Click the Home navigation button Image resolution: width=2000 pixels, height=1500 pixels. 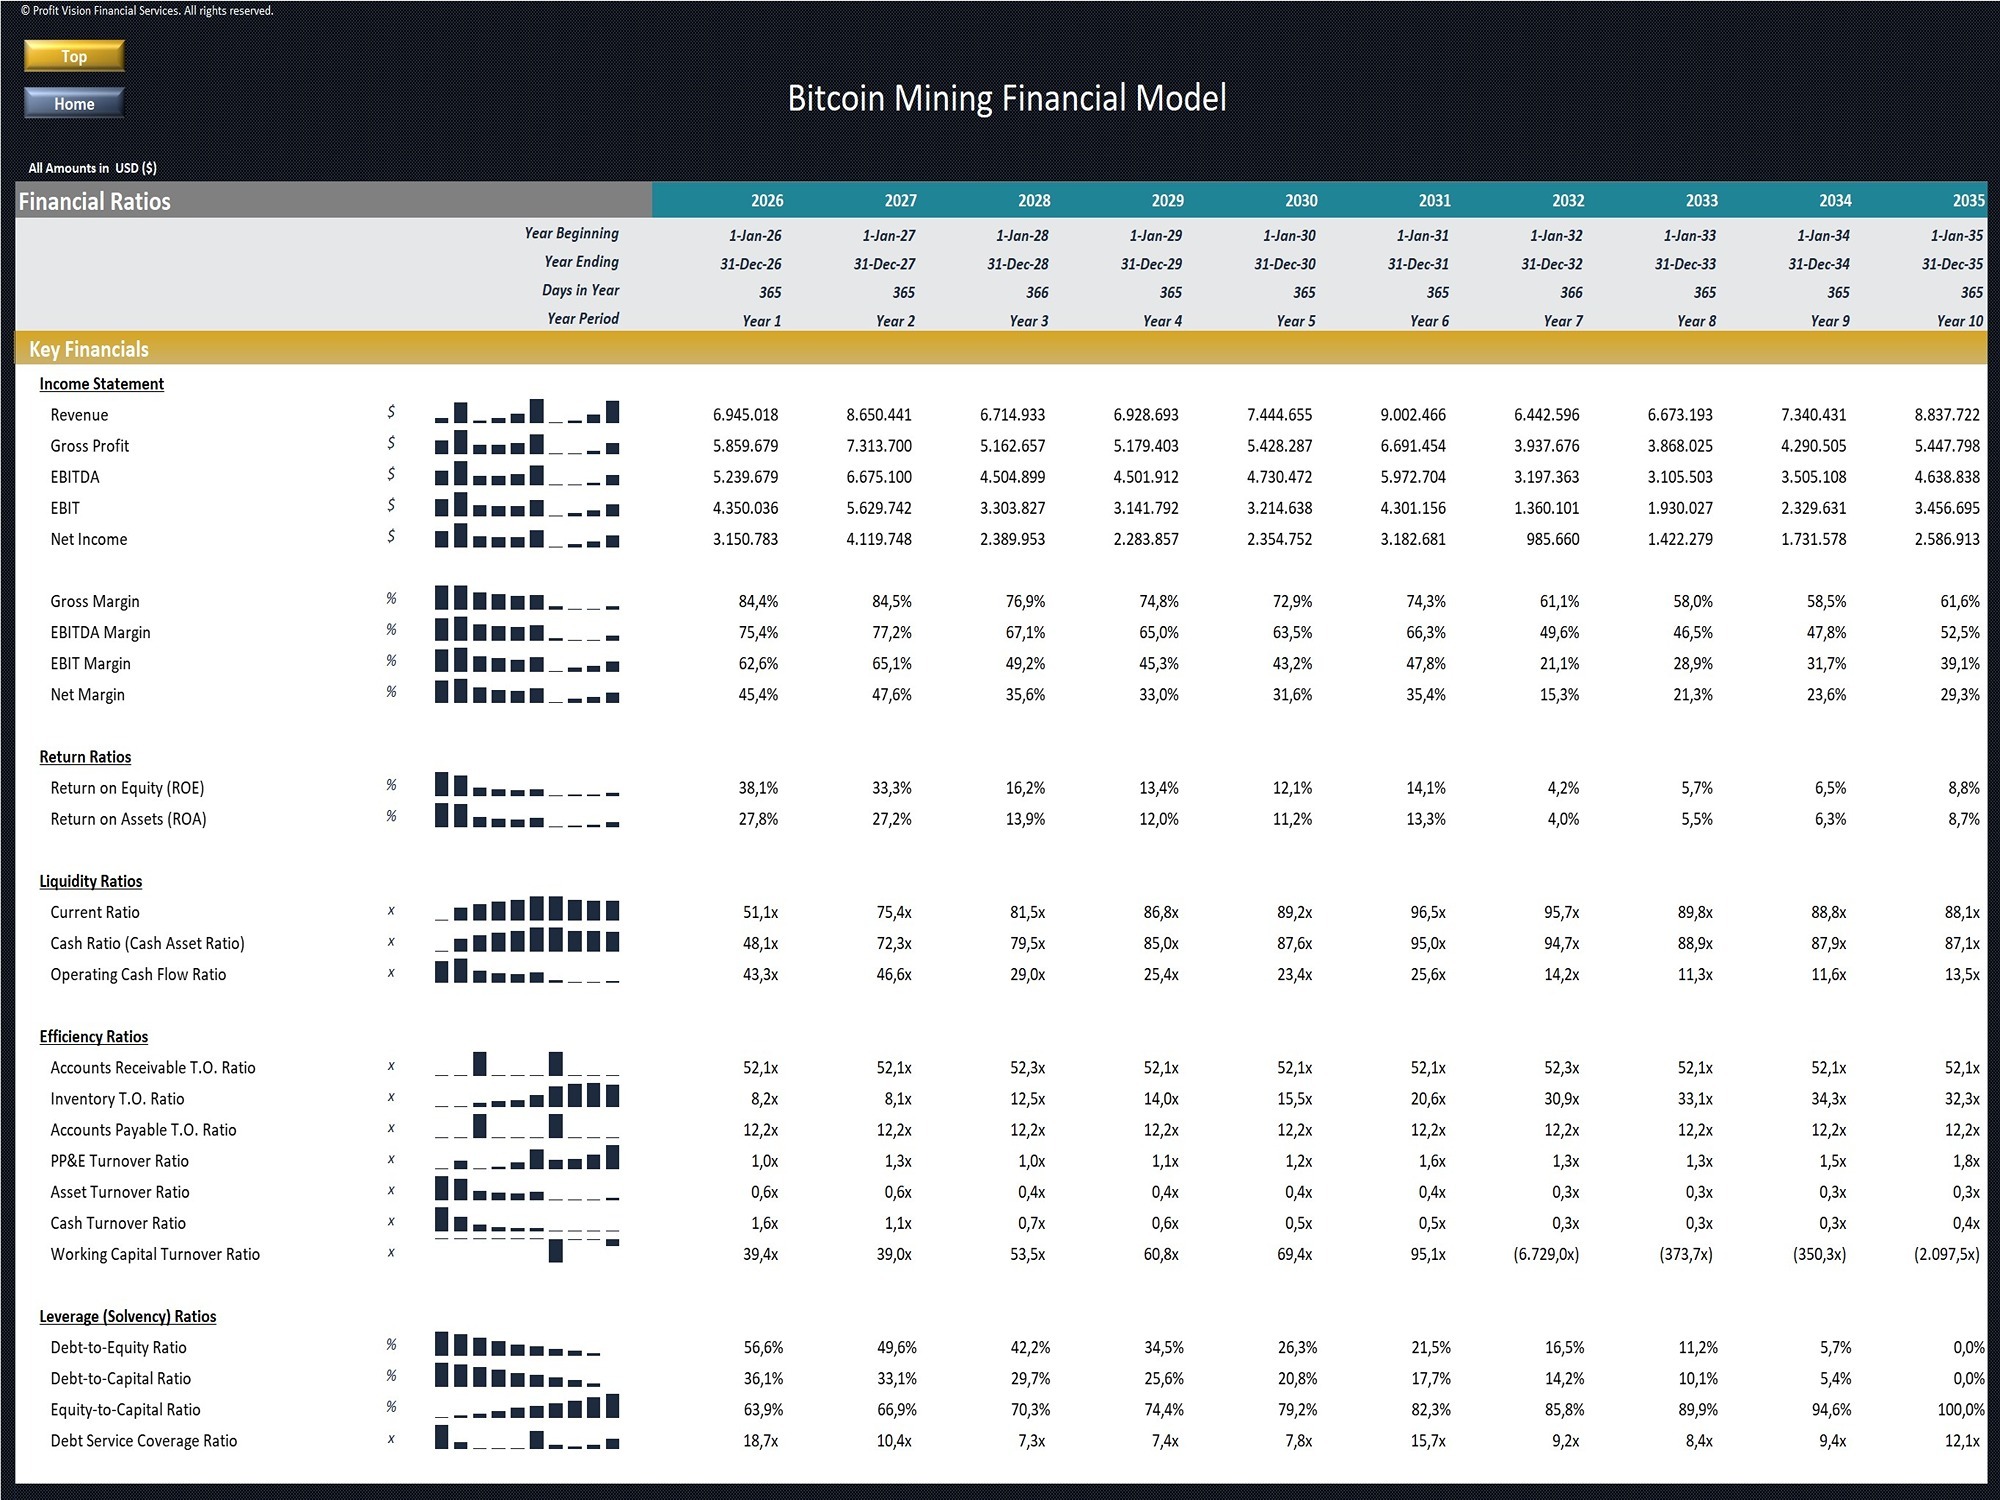[x=73, y=102]
